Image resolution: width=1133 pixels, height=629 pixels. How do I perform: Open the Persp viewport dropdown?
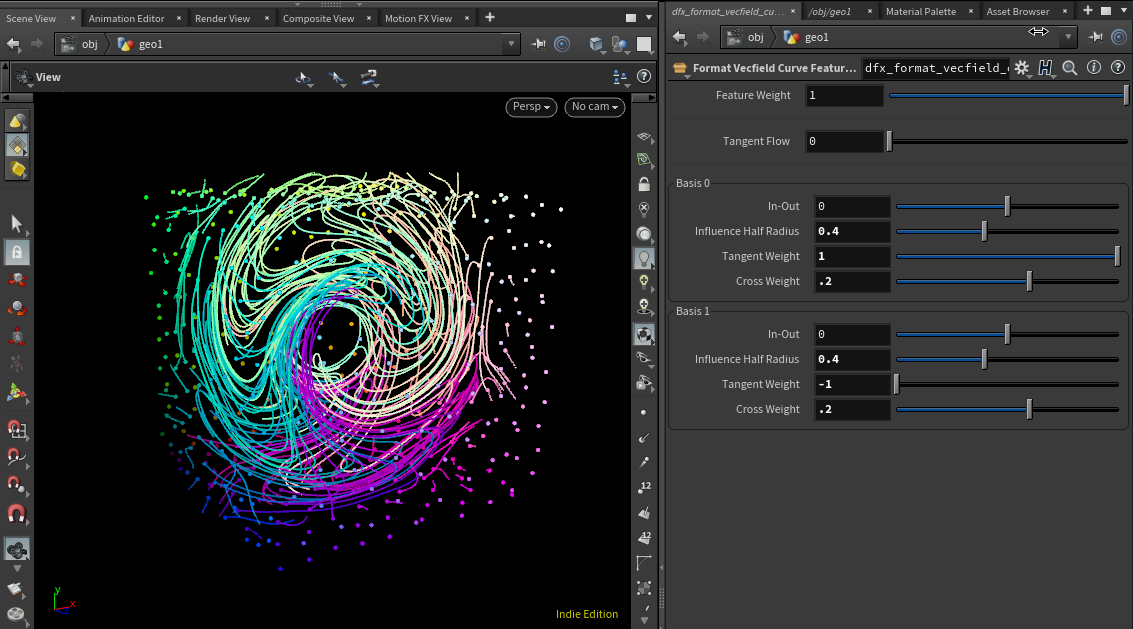click(x=531, y=107)
